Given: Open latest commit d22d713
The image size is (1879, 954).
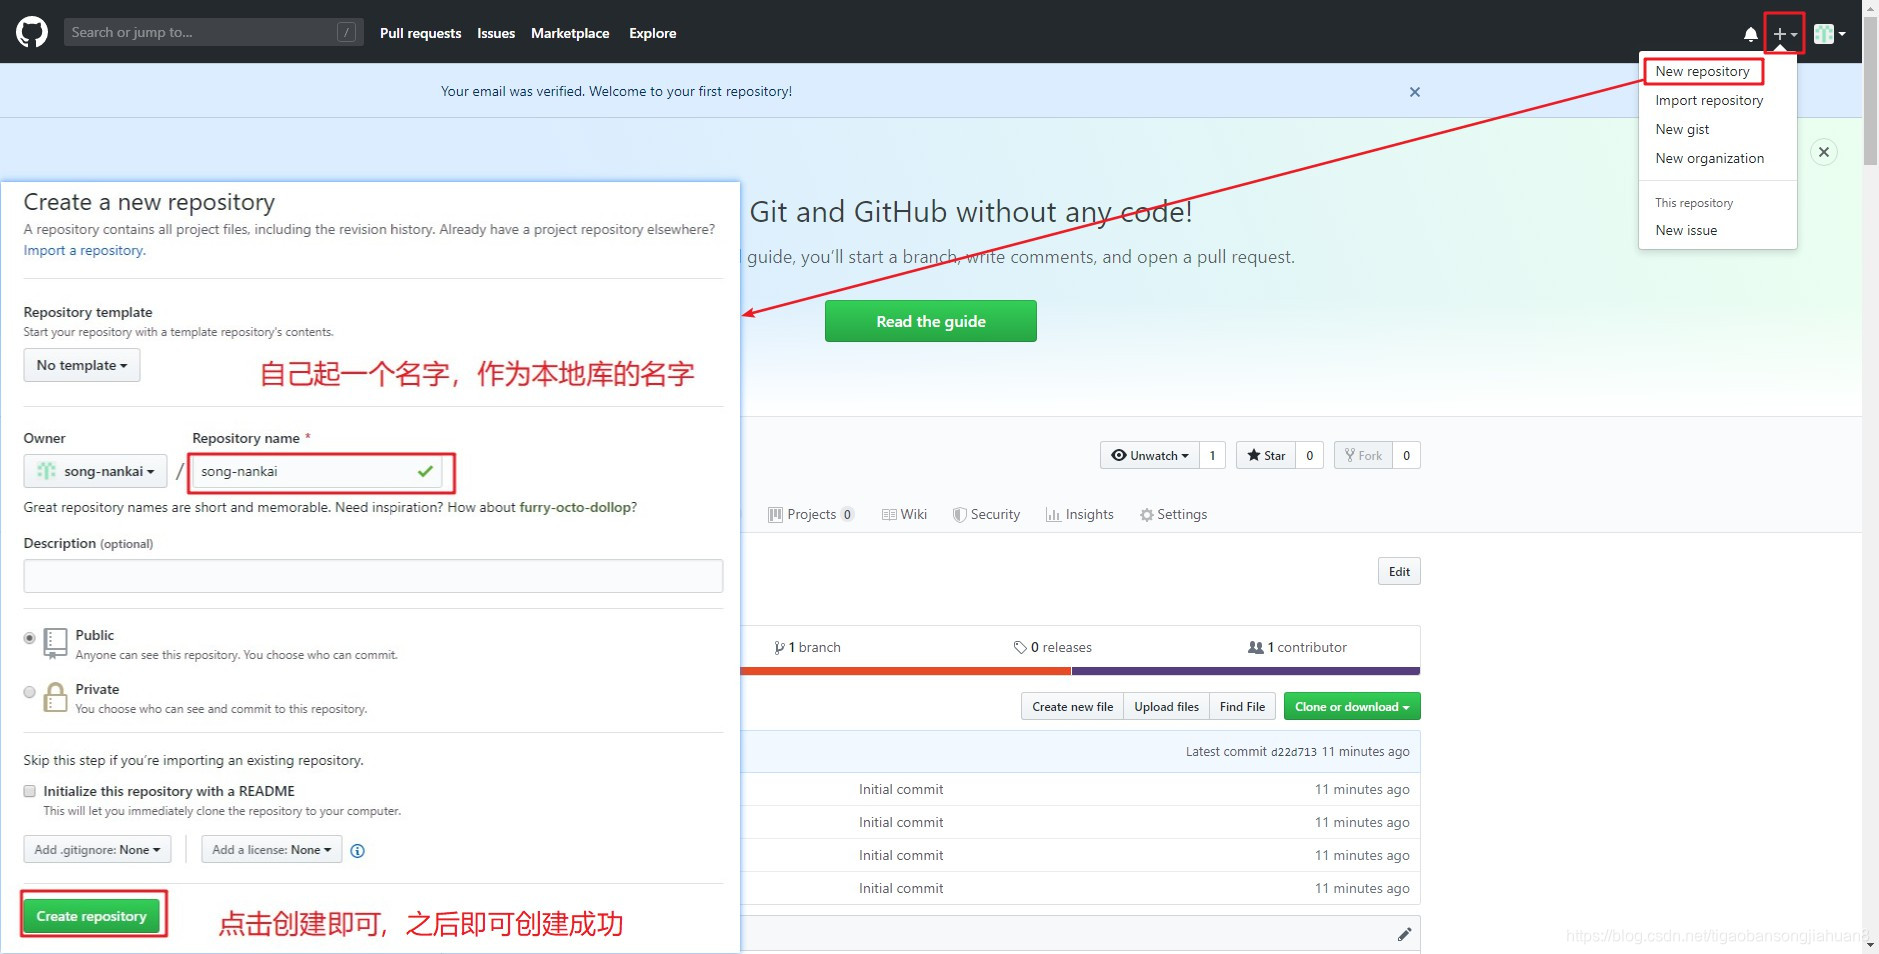Looking at the screenshot, I should click(x=1293, y=752).
